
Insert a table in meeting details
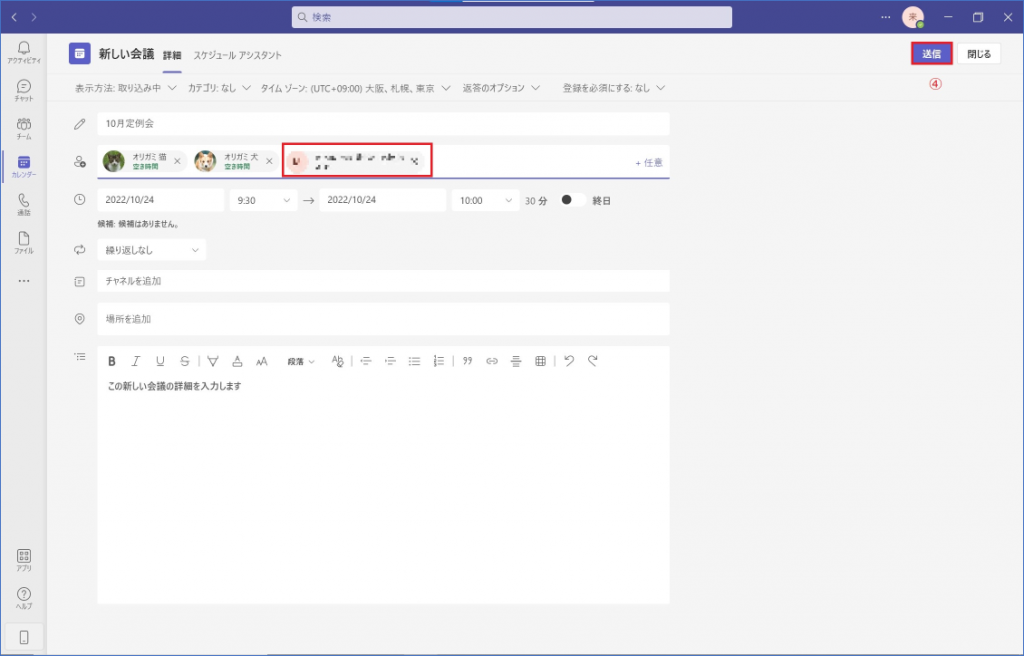pyautogui.click(x=540, y=361)
